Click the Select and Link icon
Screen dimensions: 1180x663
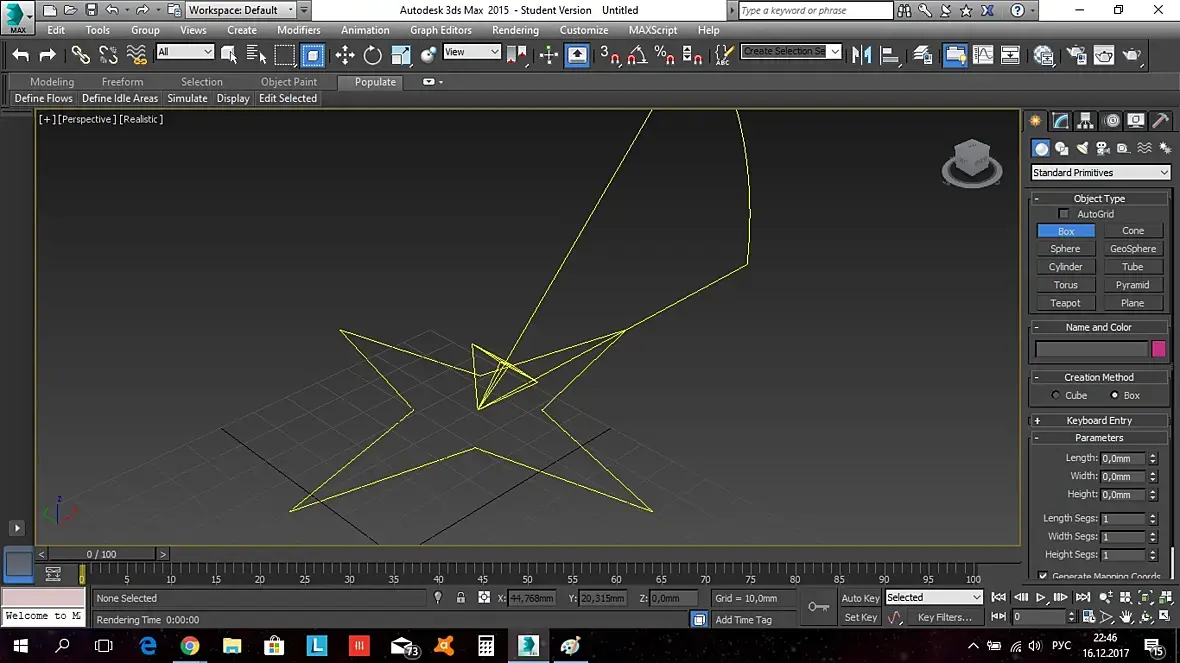pyautogui.click(x=80, y=55)
